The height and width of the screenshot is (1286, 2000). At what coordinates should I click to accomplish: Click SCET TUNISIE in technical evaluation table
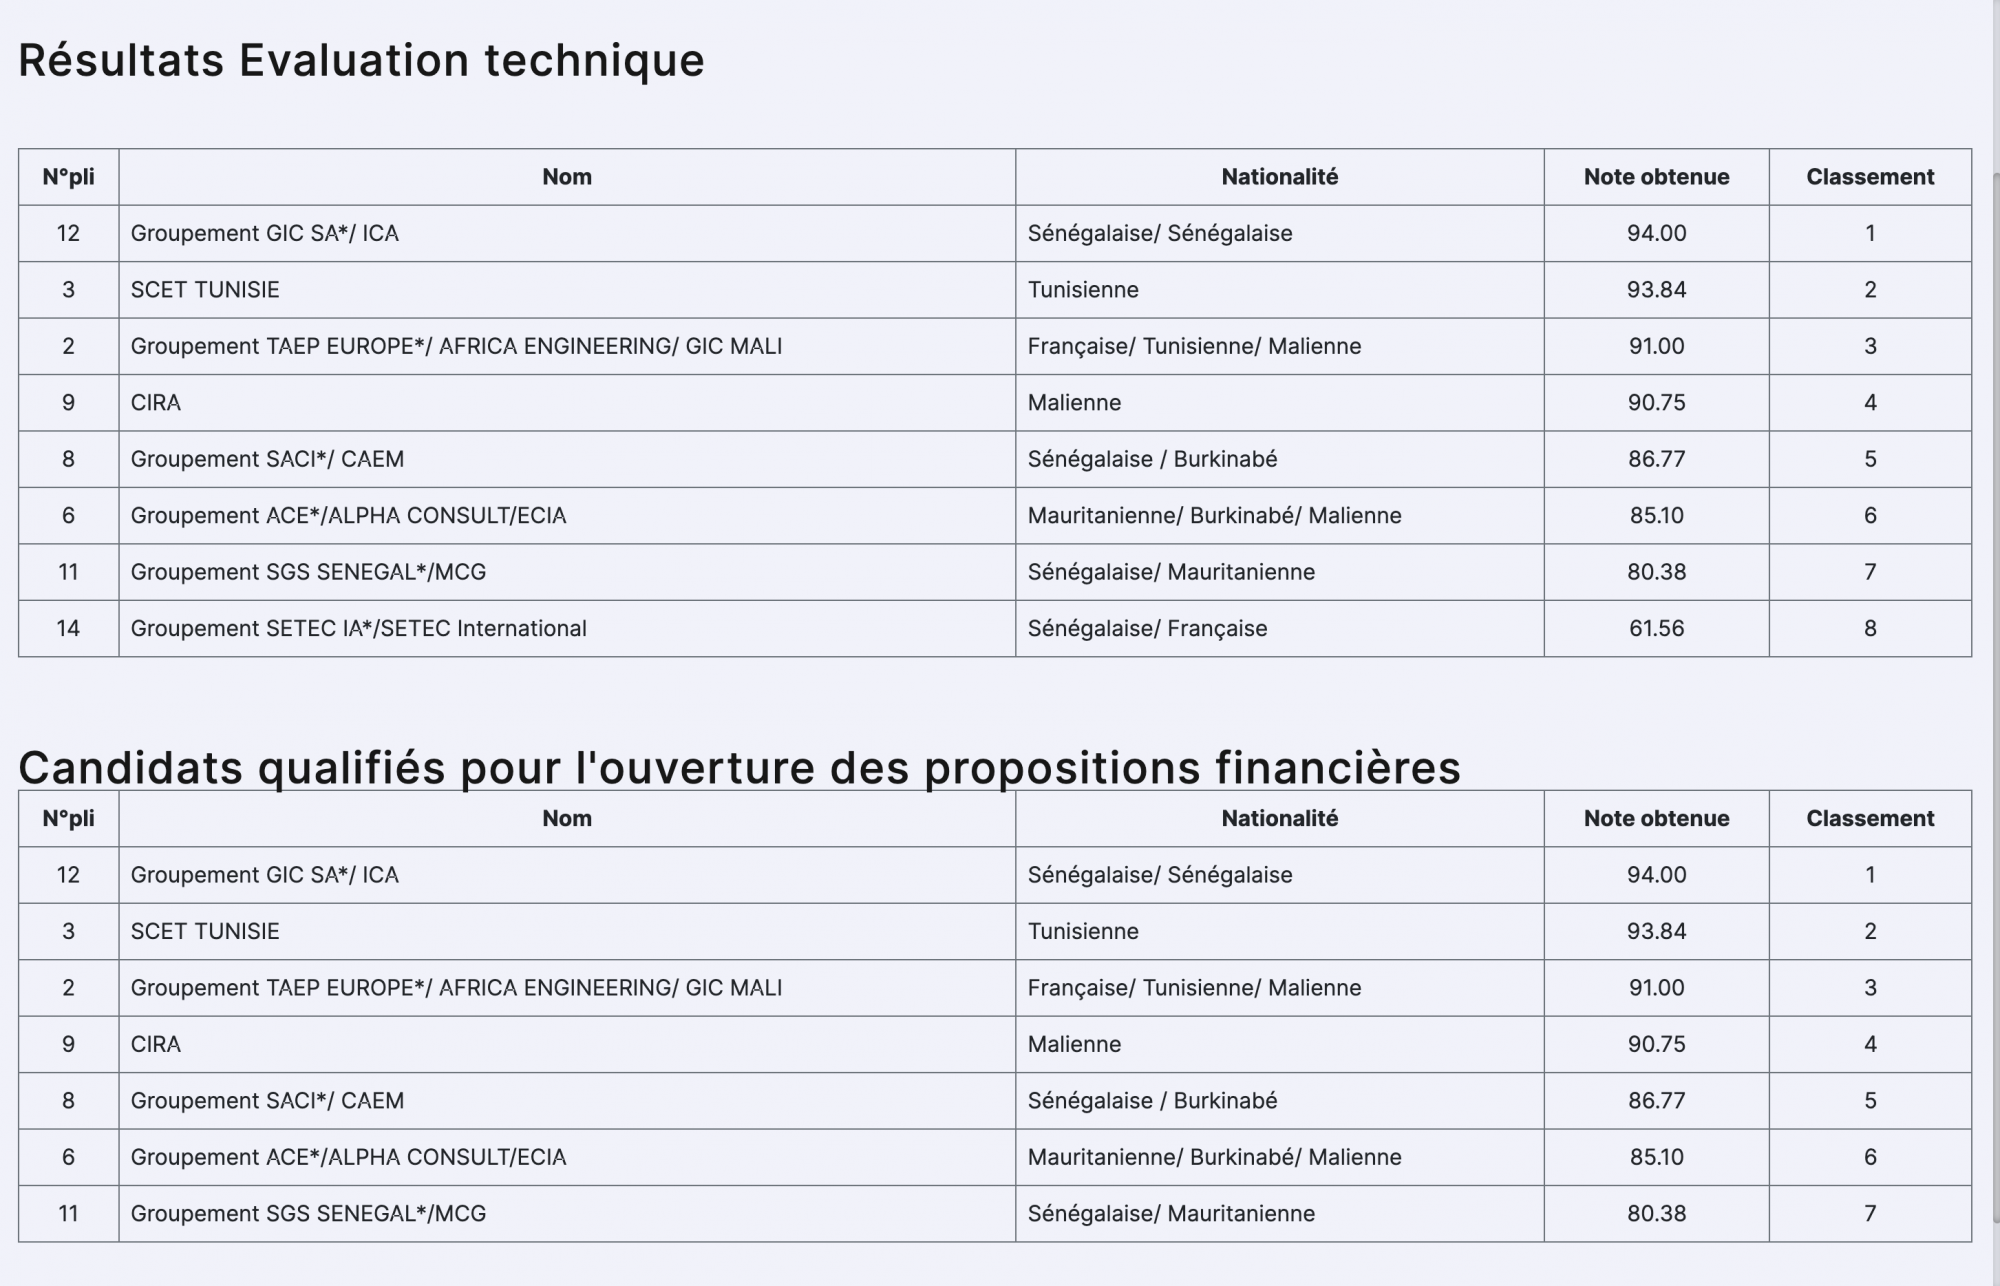pos(205,290)
